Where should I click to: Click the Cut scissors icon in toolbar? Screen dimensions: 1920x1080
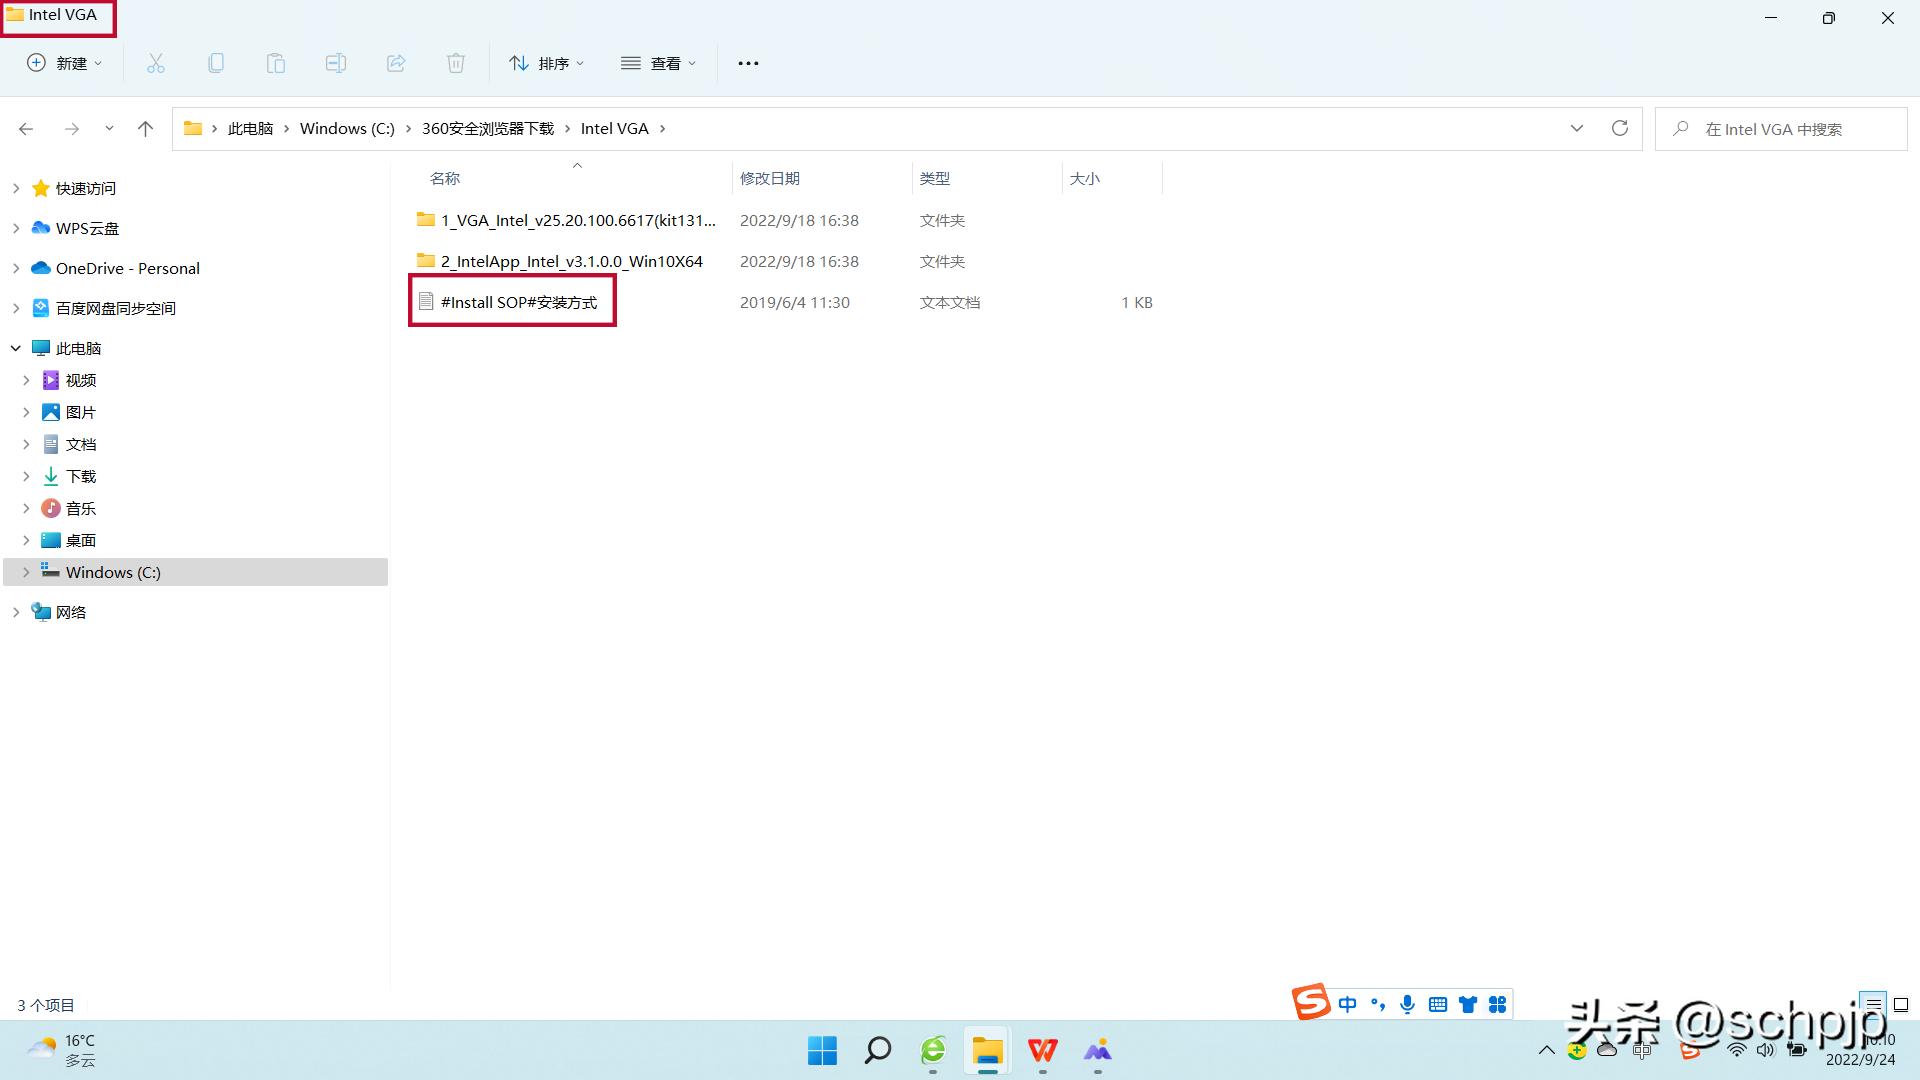tap(156, 63)
